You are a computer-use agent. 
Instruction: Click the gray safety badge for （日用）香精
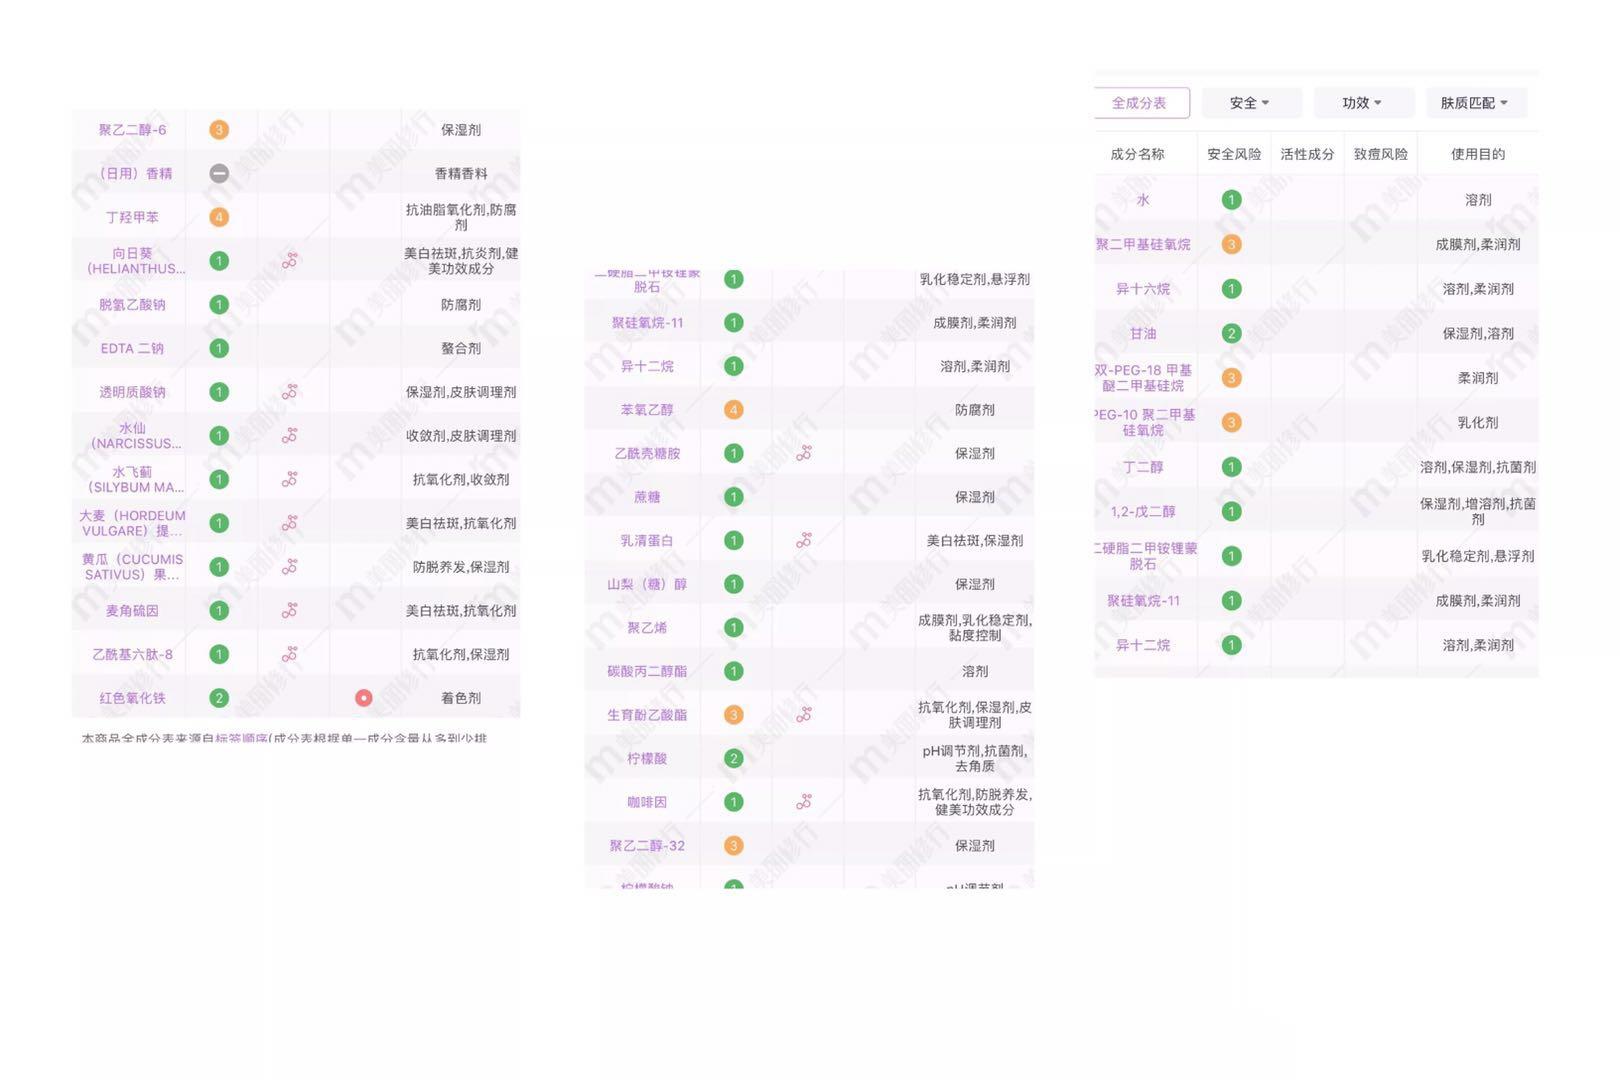point(218,172)
